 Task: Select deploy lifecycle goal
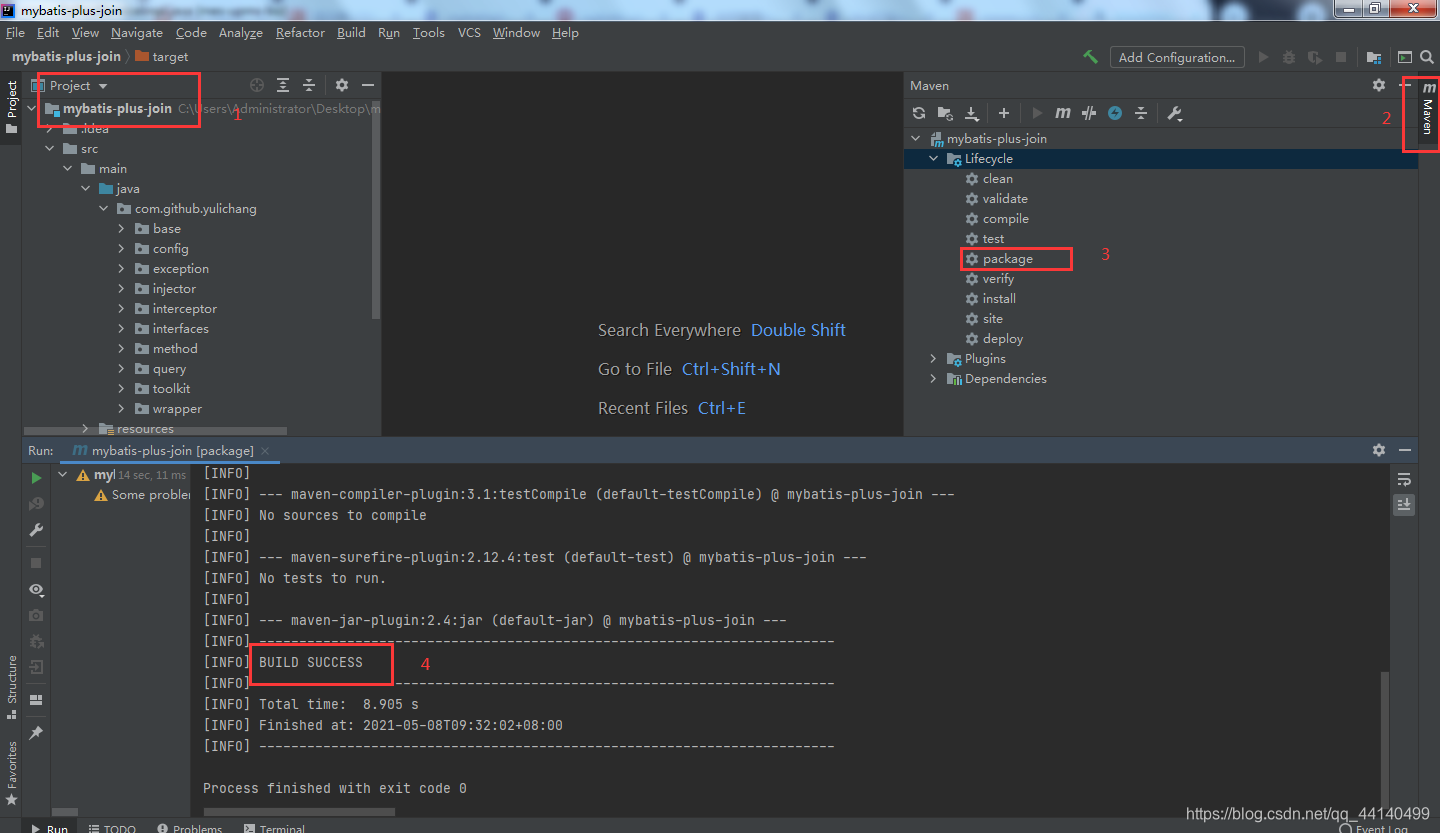point(1003,339)
